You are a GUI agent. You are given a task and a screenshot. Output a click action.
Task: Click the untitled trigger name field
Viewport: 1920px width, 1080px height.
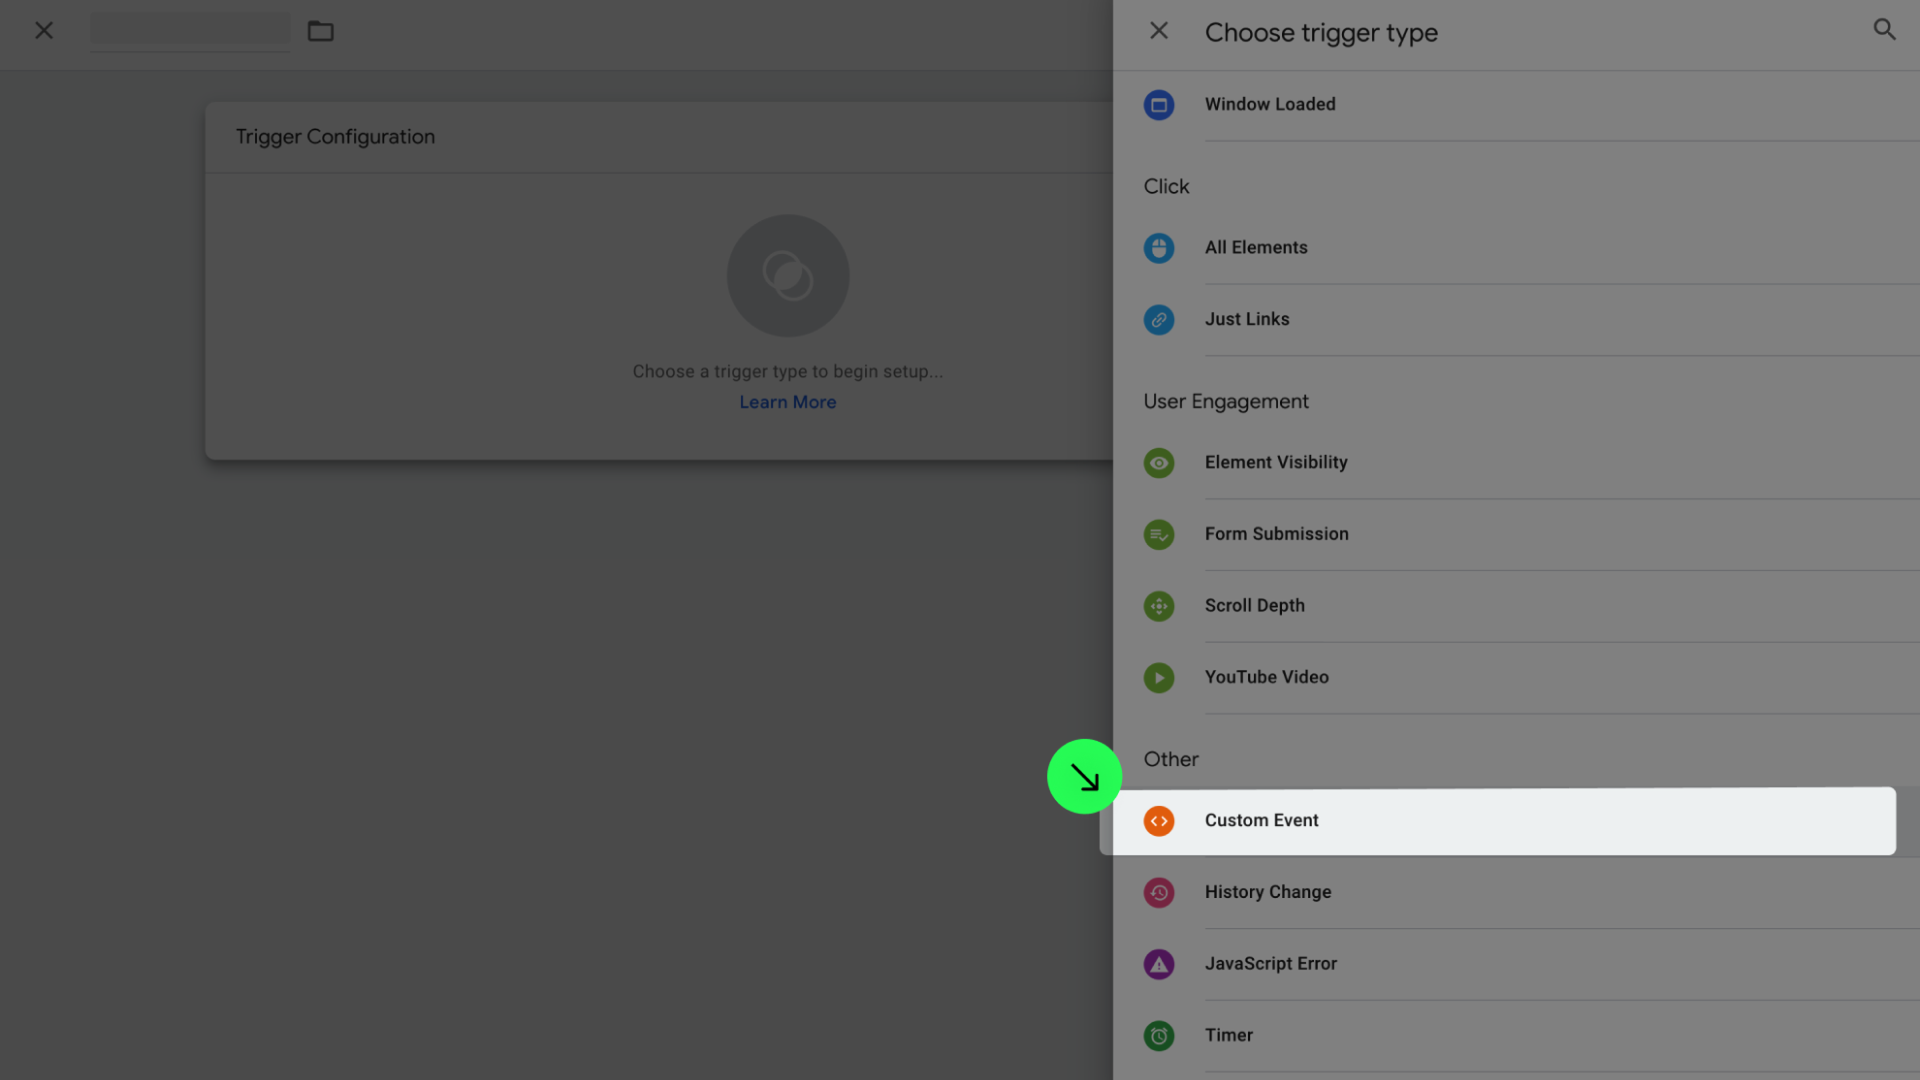pyautogui.click(x=190, y=31)
